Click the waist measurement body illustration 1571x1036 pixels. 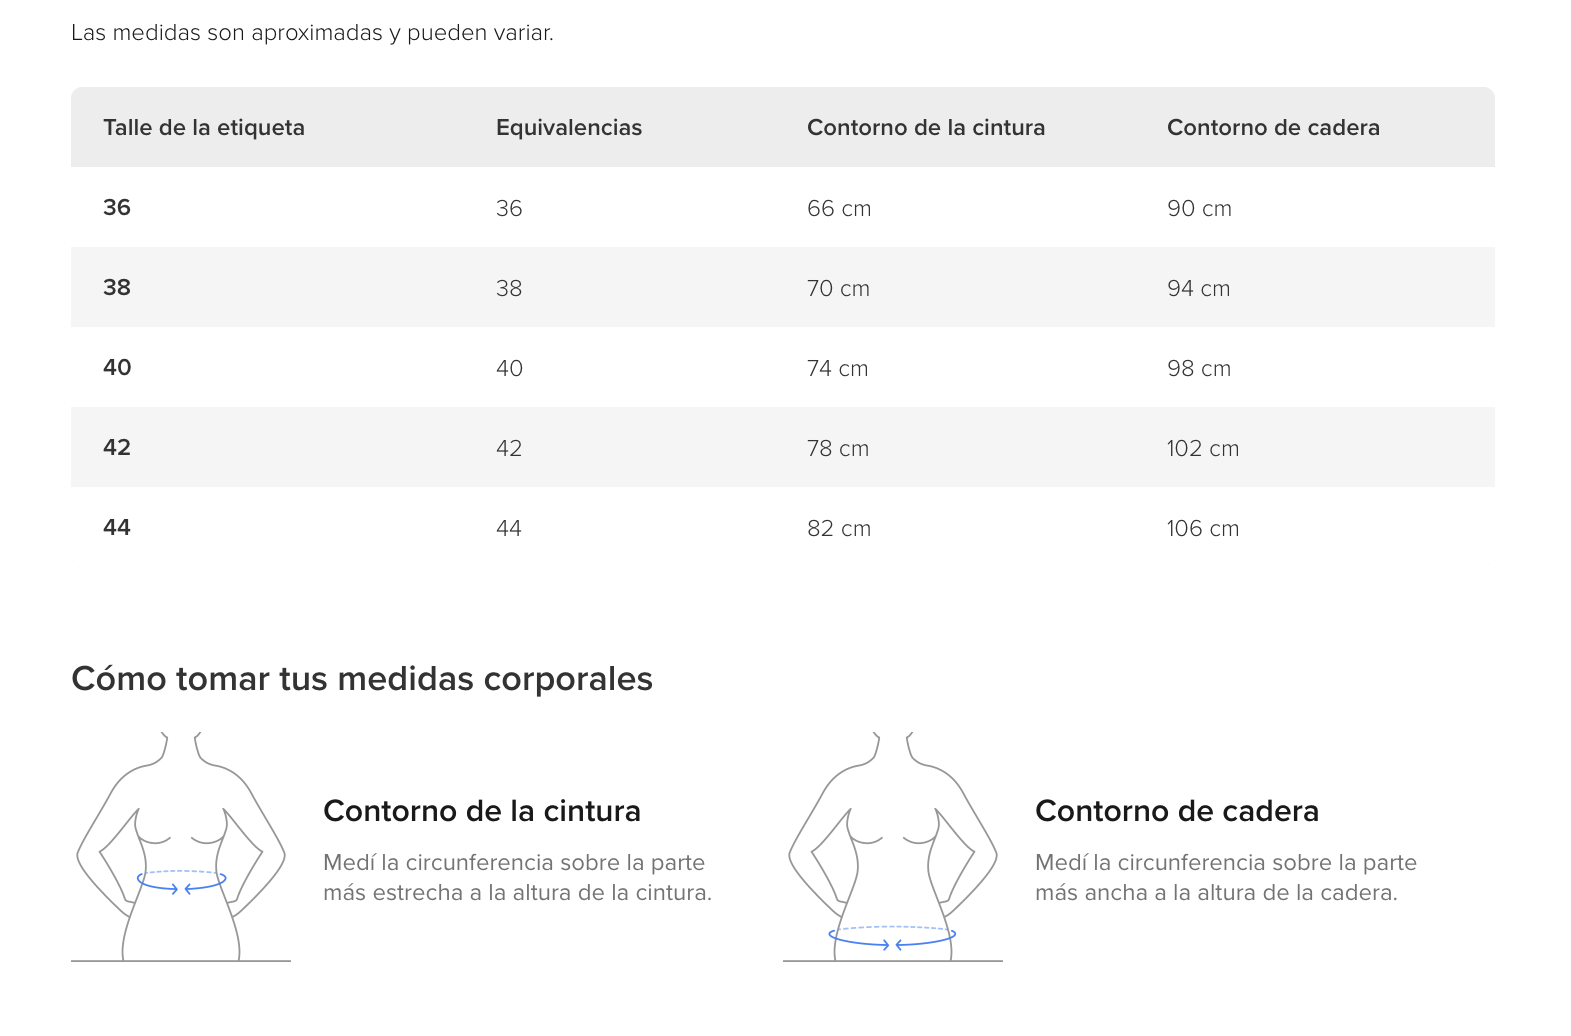click(181, 847)
